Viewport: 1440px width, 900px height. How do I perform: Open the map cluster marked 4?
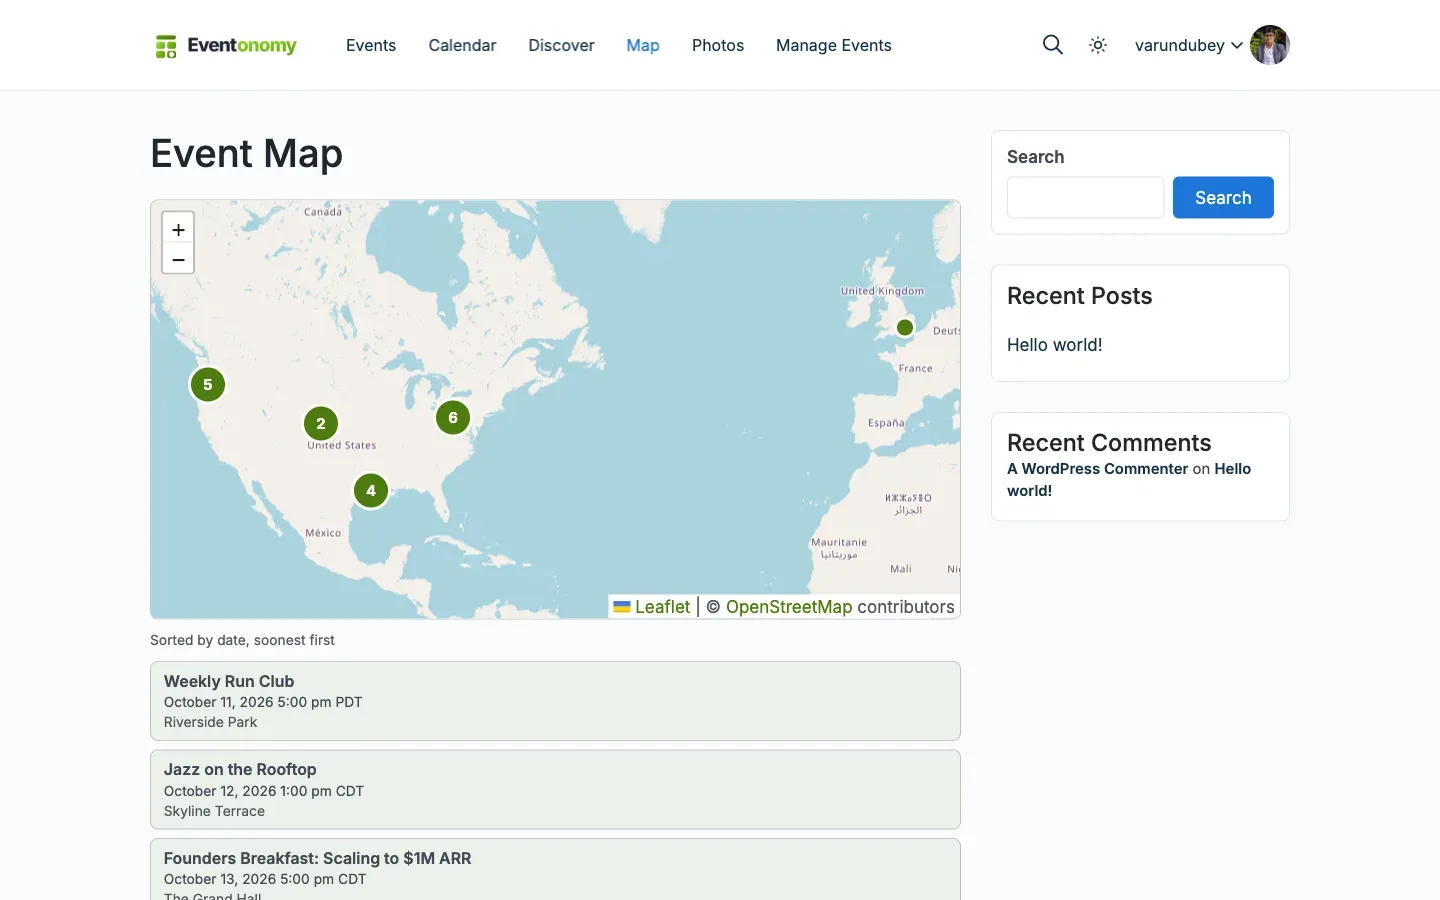point(371,490)
